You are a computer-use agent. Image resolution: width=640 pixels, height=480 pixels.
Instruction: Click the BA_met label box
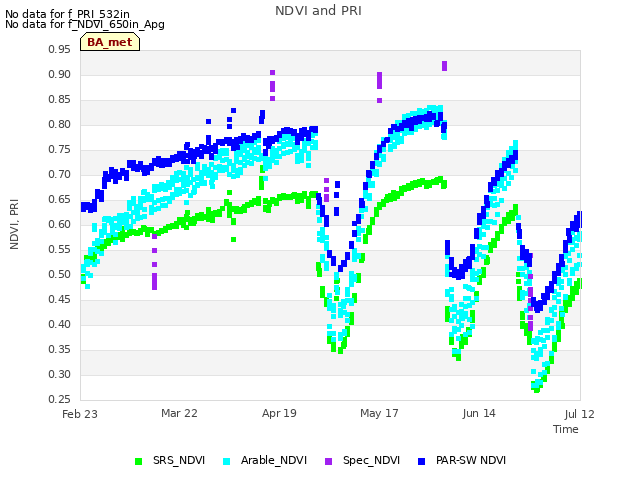click(x=110, y=42)
